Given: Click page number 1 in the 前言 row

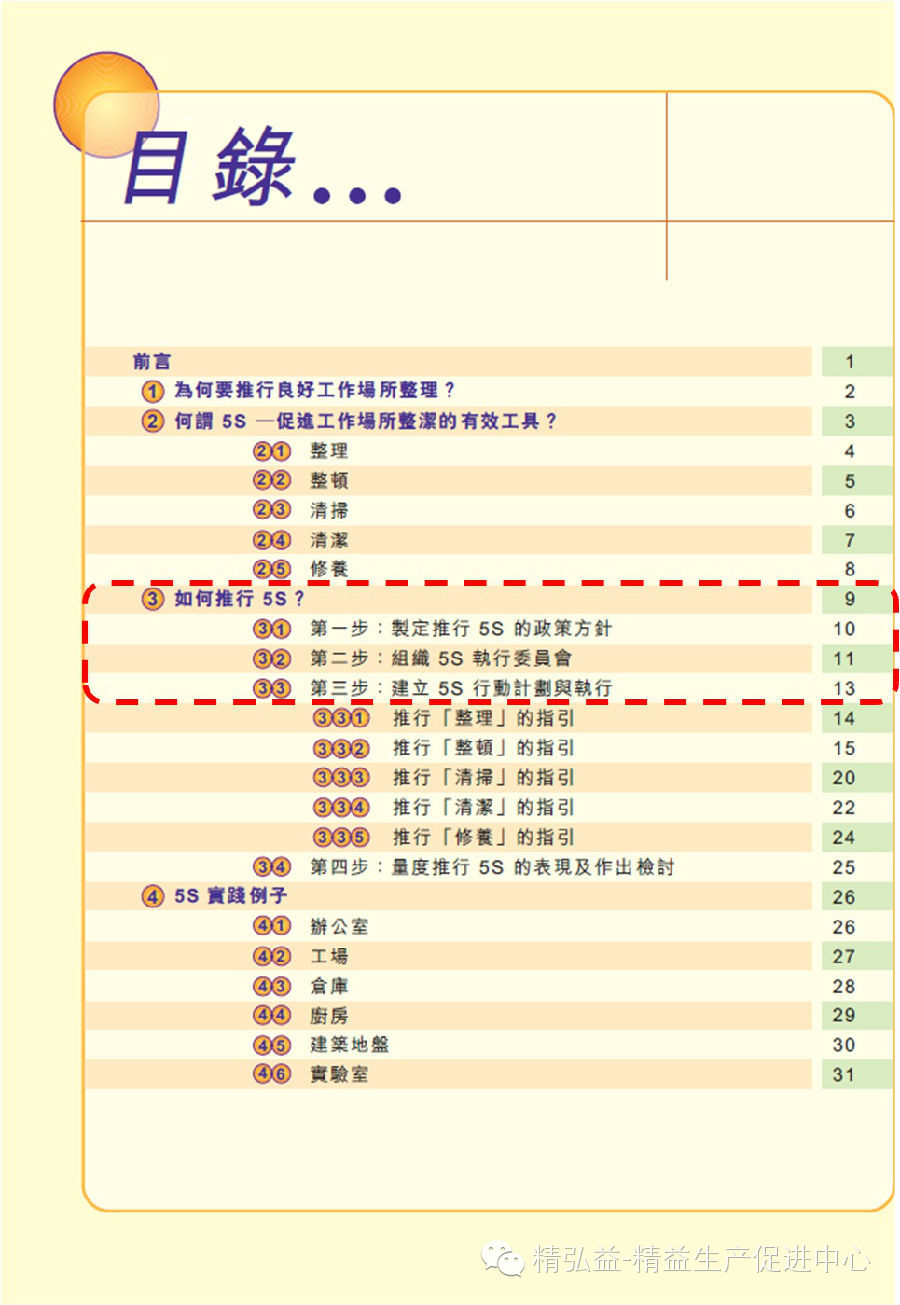Looking at the screenshot, I should pos(849,362).
